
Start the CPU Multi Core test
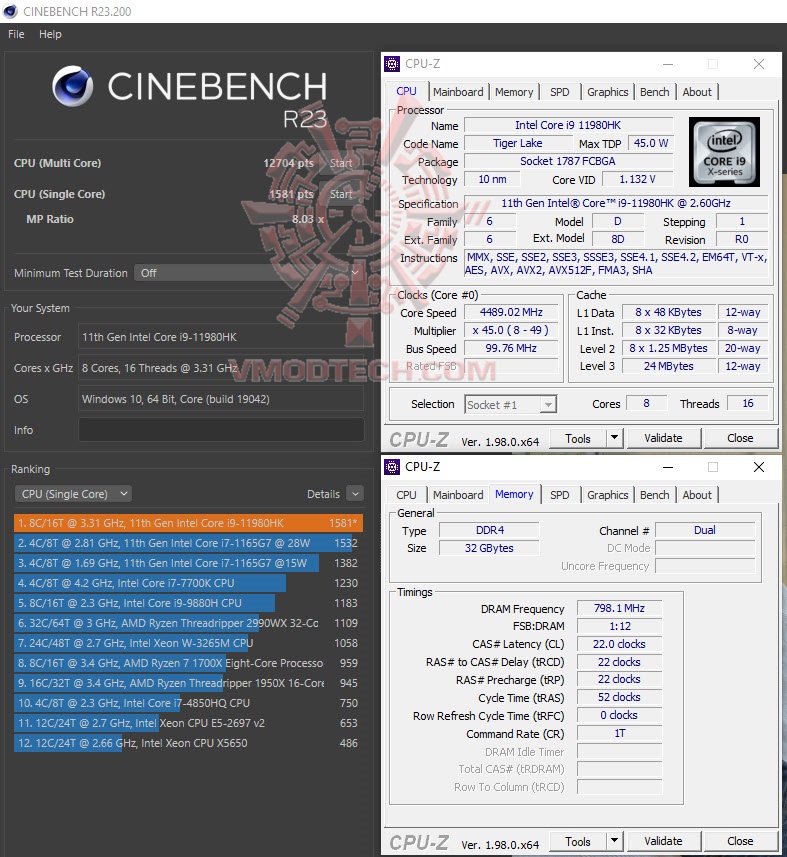[341, 163]
